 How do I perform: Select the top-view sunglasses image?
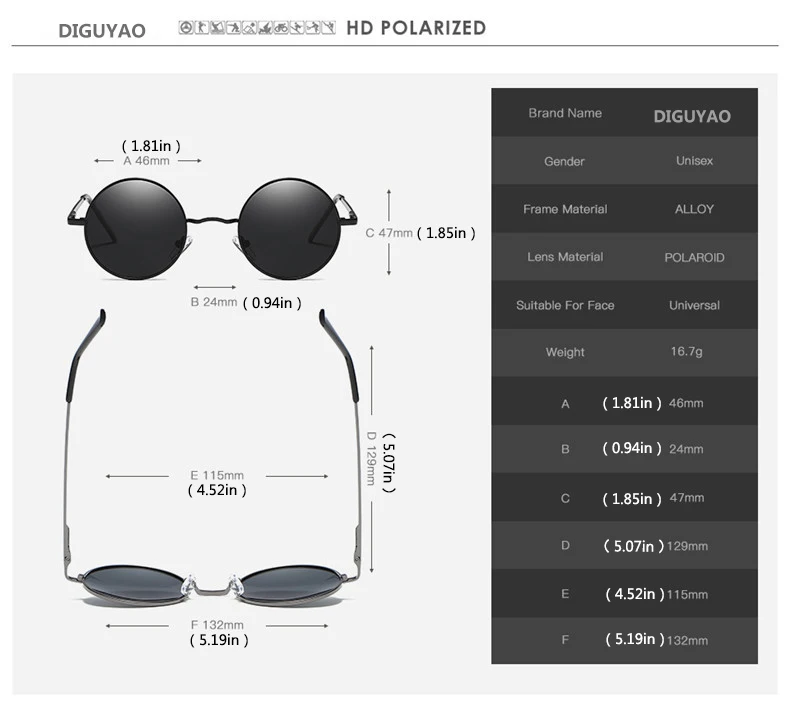[212, 458]
